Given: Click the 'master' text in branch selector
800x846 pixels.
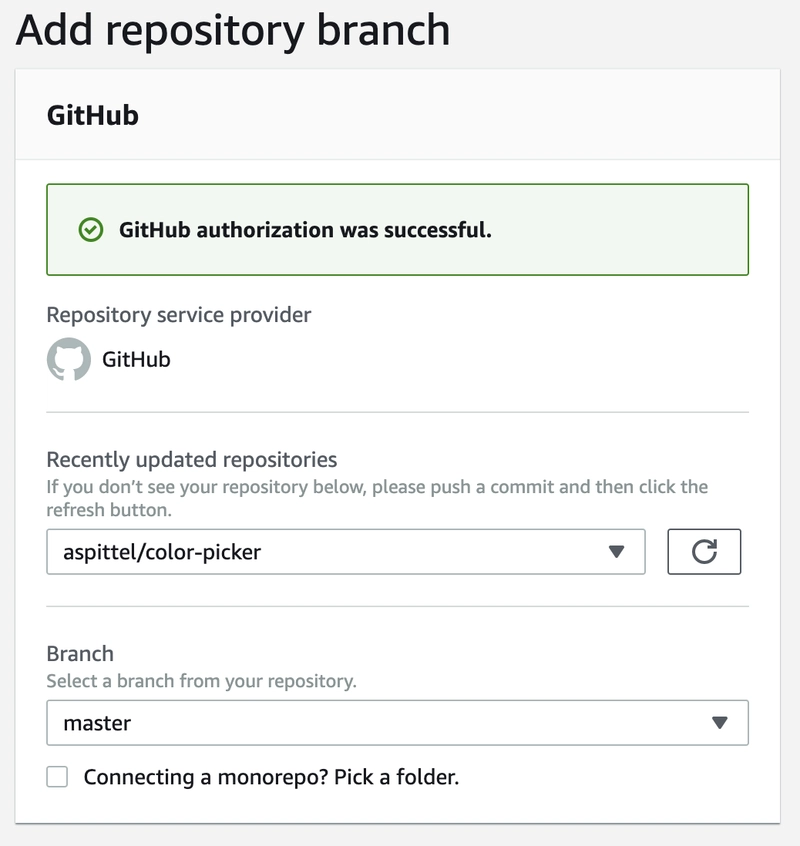Looking at the screenshot, I should coord(97,723).
